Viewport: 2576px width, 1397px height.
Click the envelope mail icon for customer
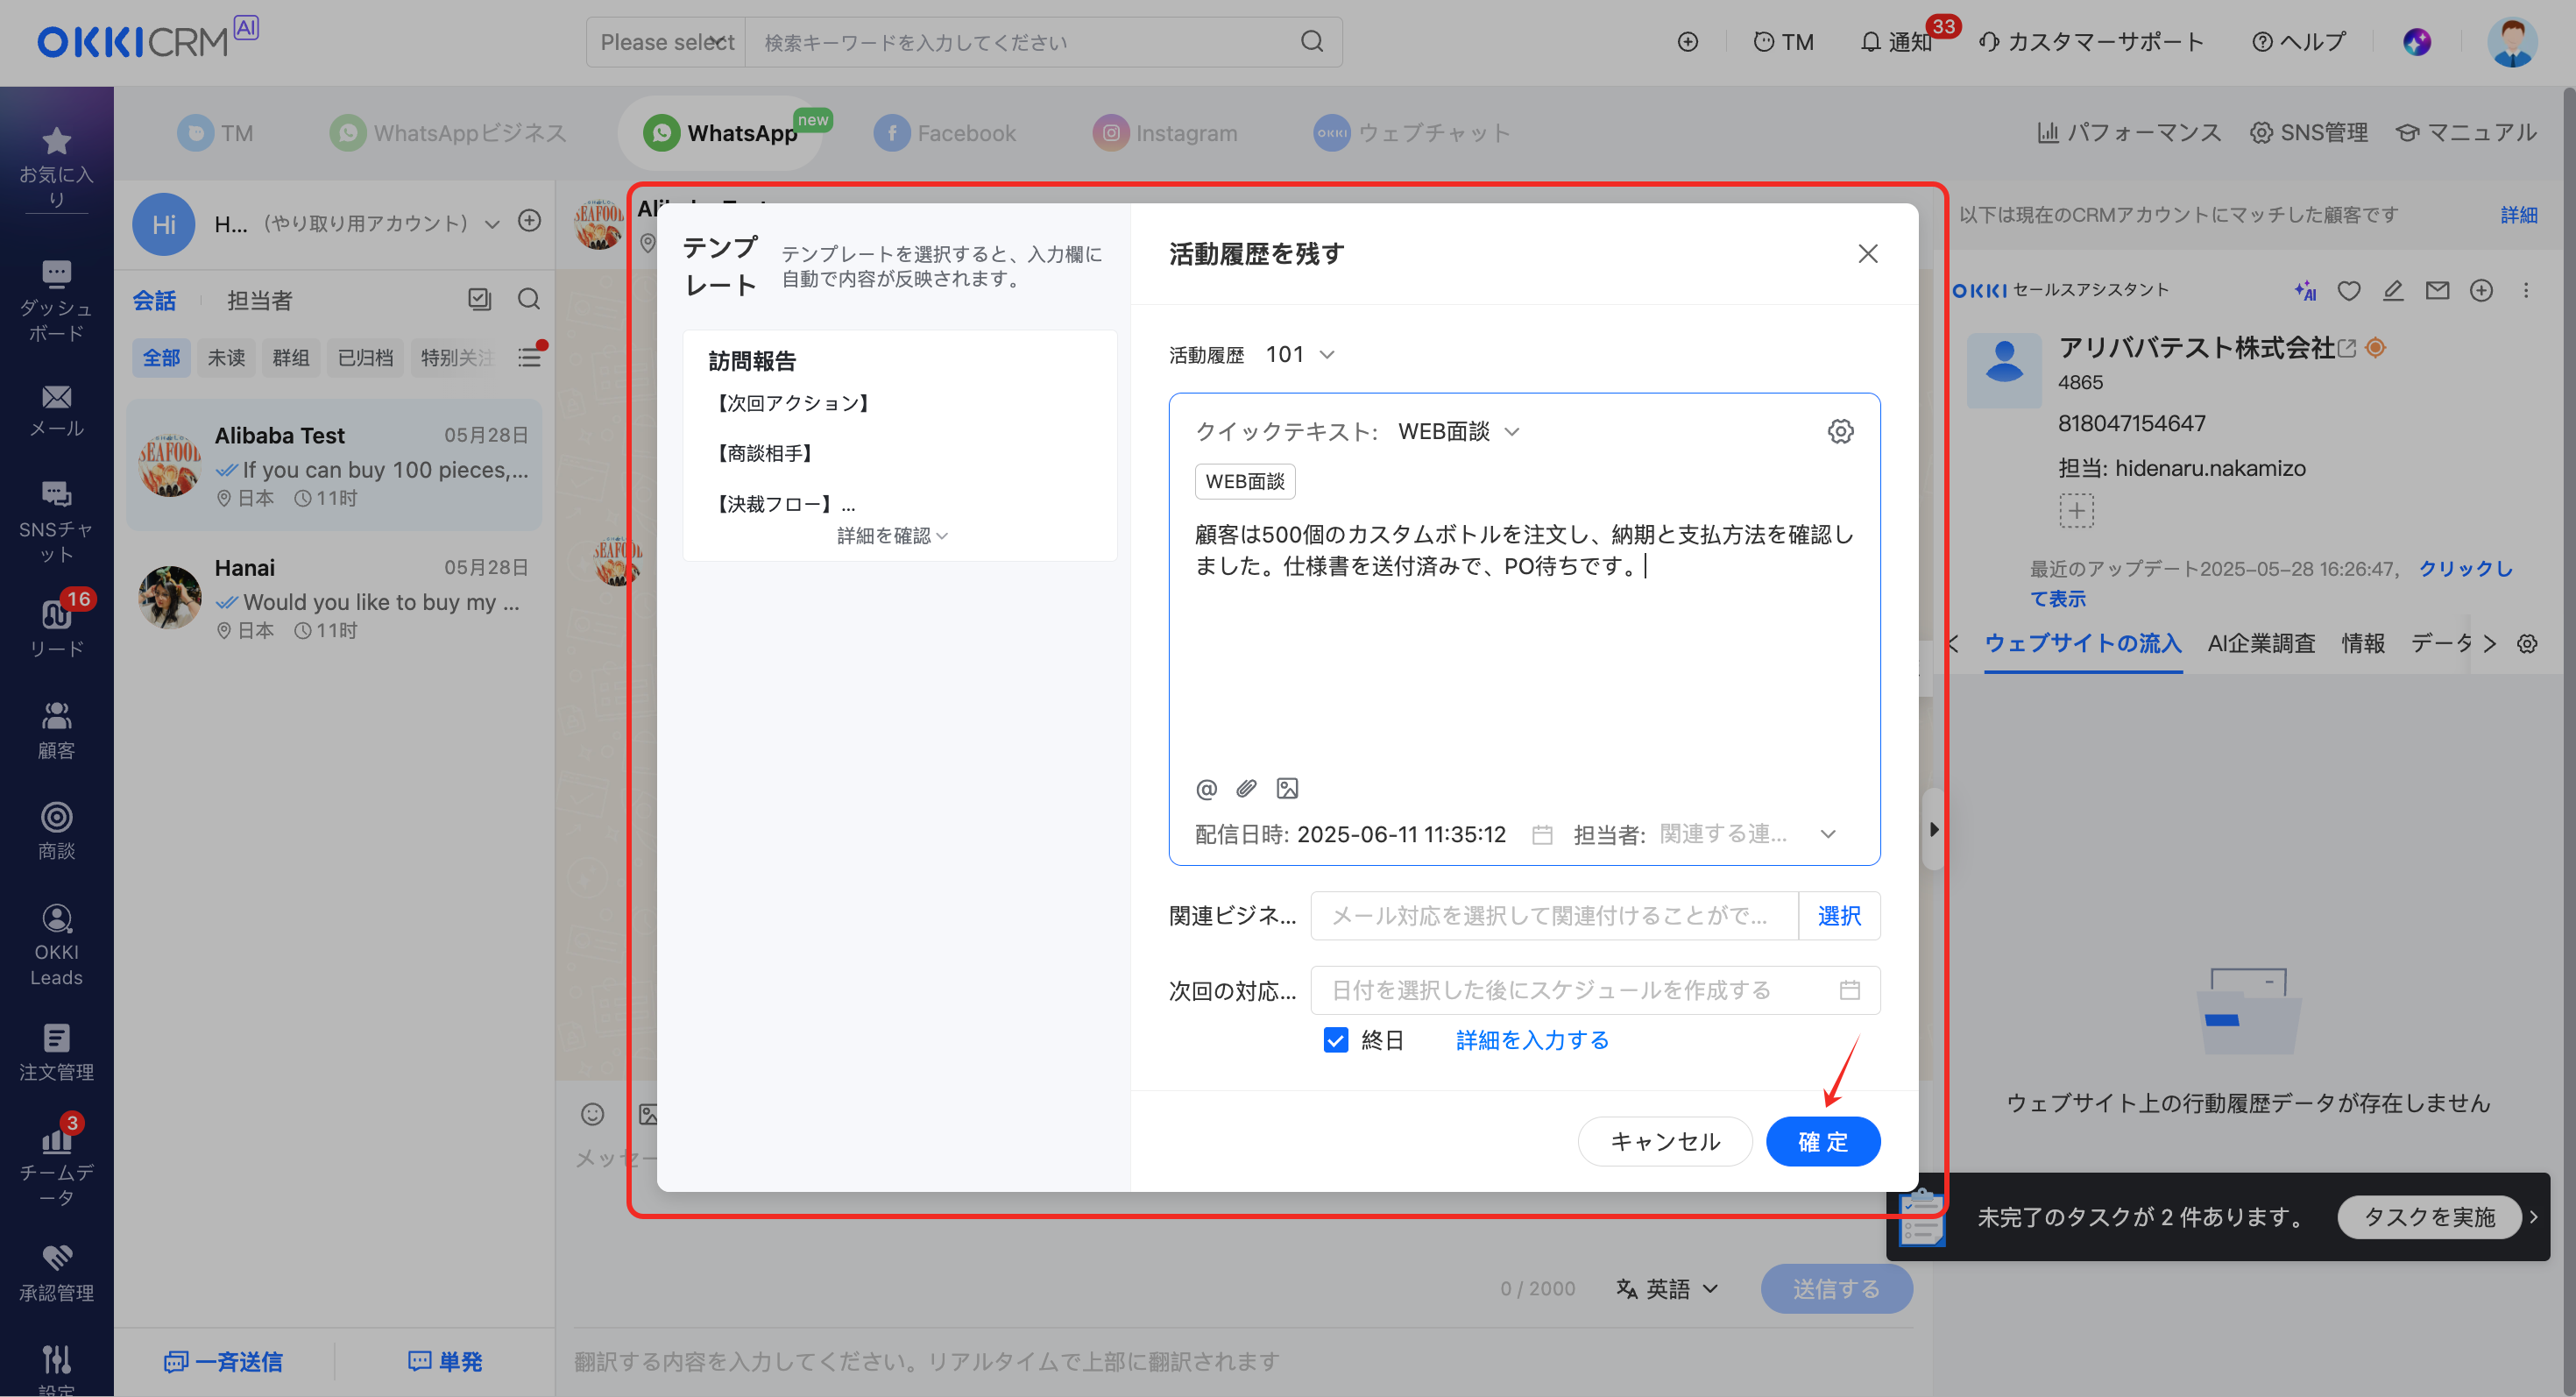(2437, 290)
